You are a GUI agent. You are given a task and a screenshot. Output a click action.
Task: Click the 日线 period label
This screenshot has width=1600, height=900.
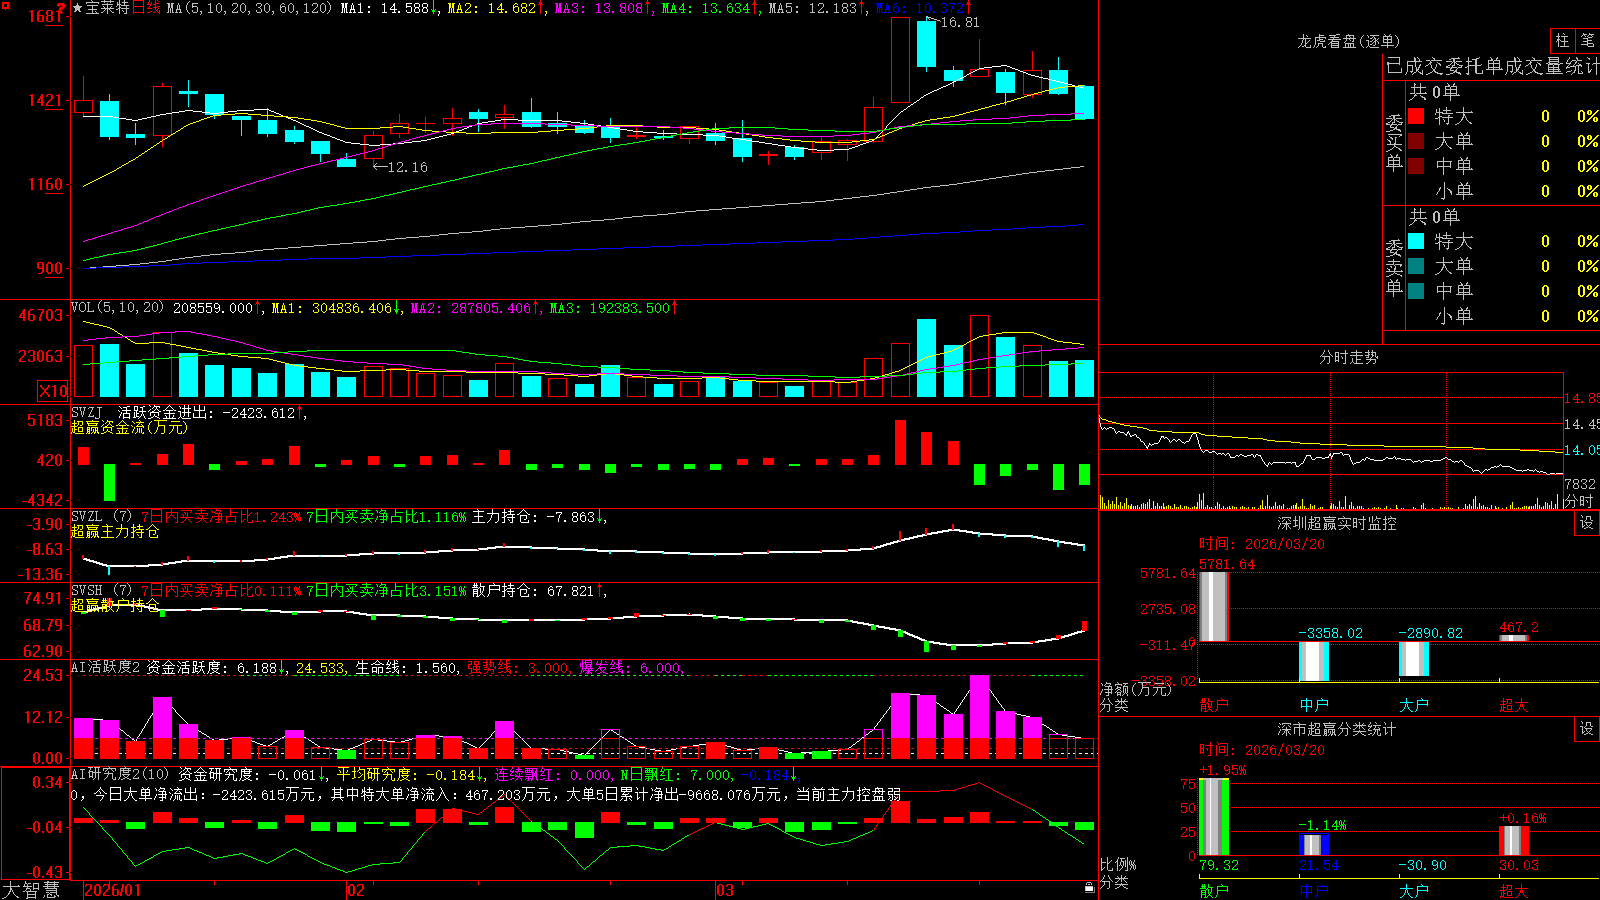coord(146,8)
